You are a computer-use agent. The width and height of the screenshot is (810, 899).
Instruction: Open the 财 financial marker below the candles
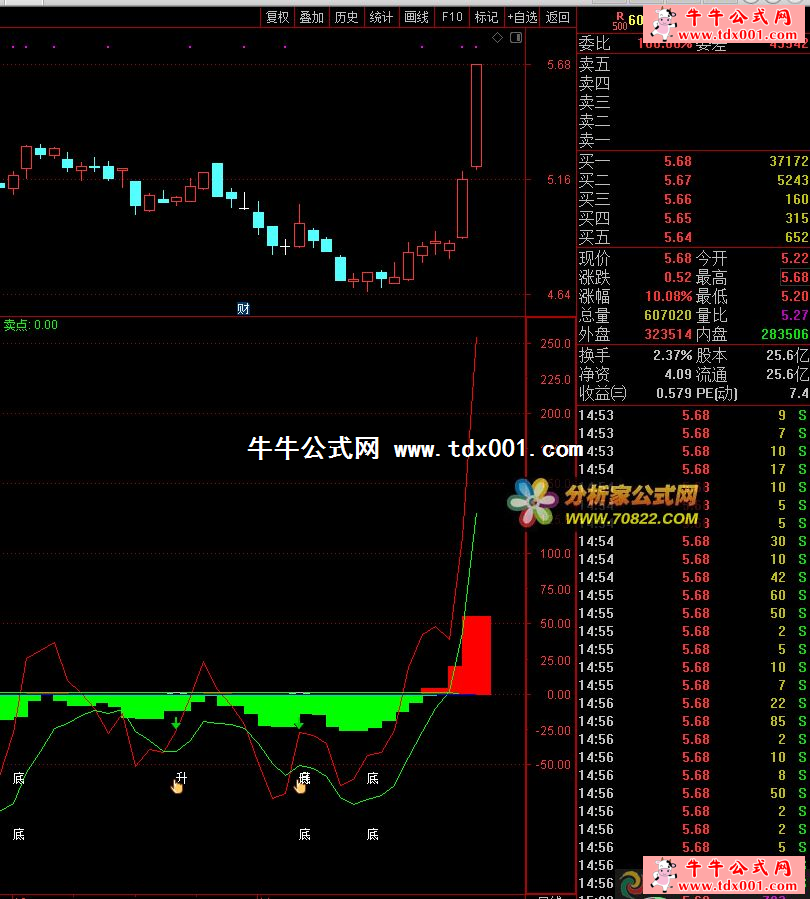(x=243, y=309)
